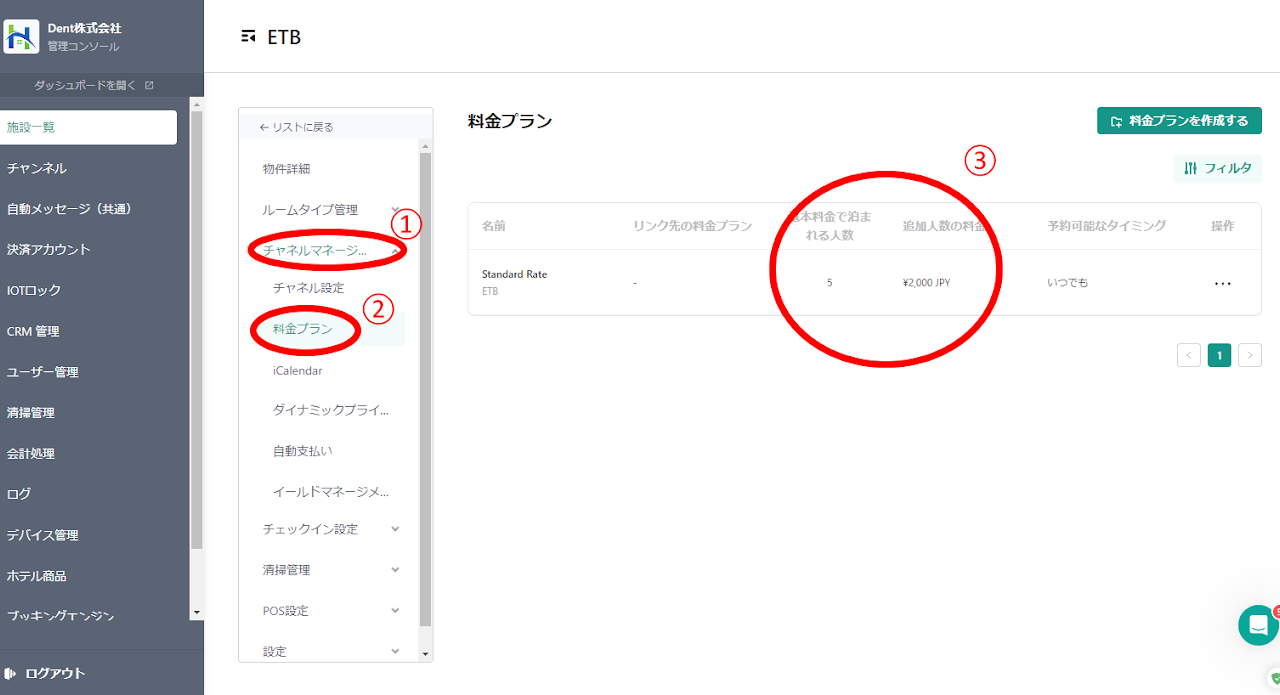1280x695 pixels.
Task: Expand the POS設定 section
Action: (x=395, y=611)
